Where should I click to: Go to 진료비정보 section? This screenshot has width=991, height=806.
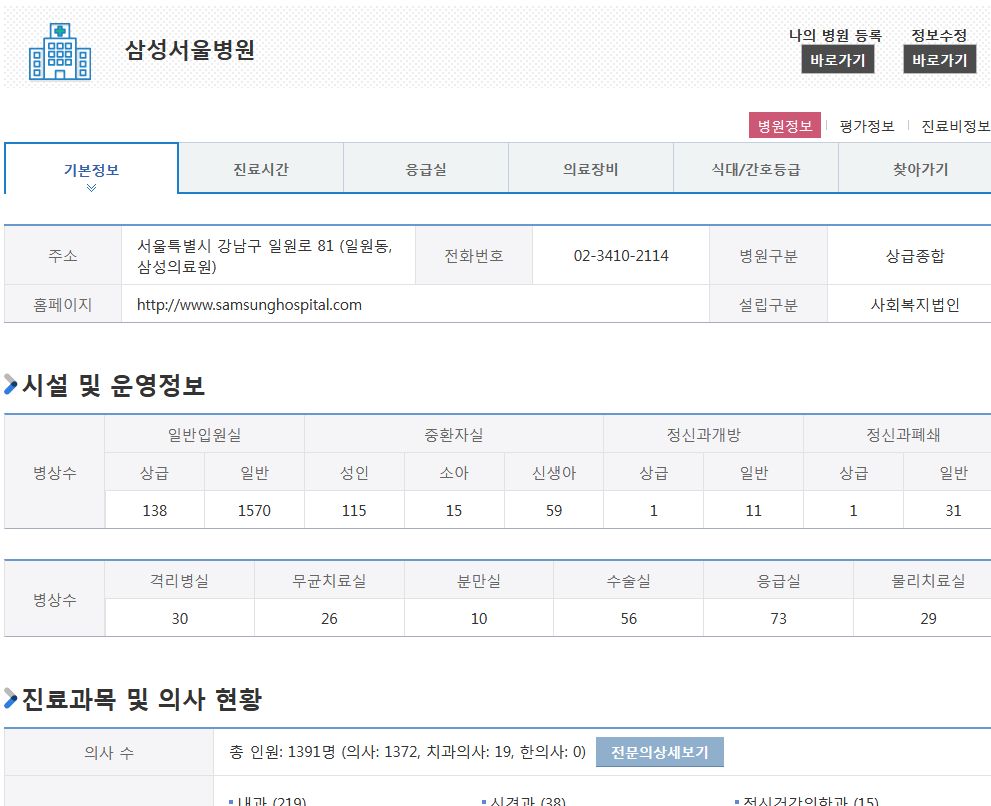point(955,126)
